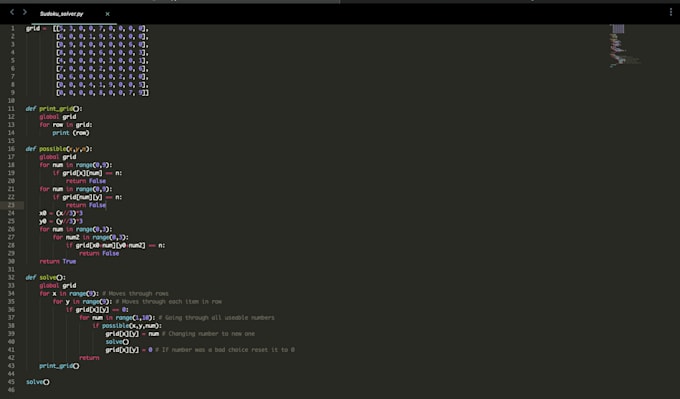The image size is (680, 399).
Task: Click 'if grid[x][num] == n:' line
Action: click(87, 173)
